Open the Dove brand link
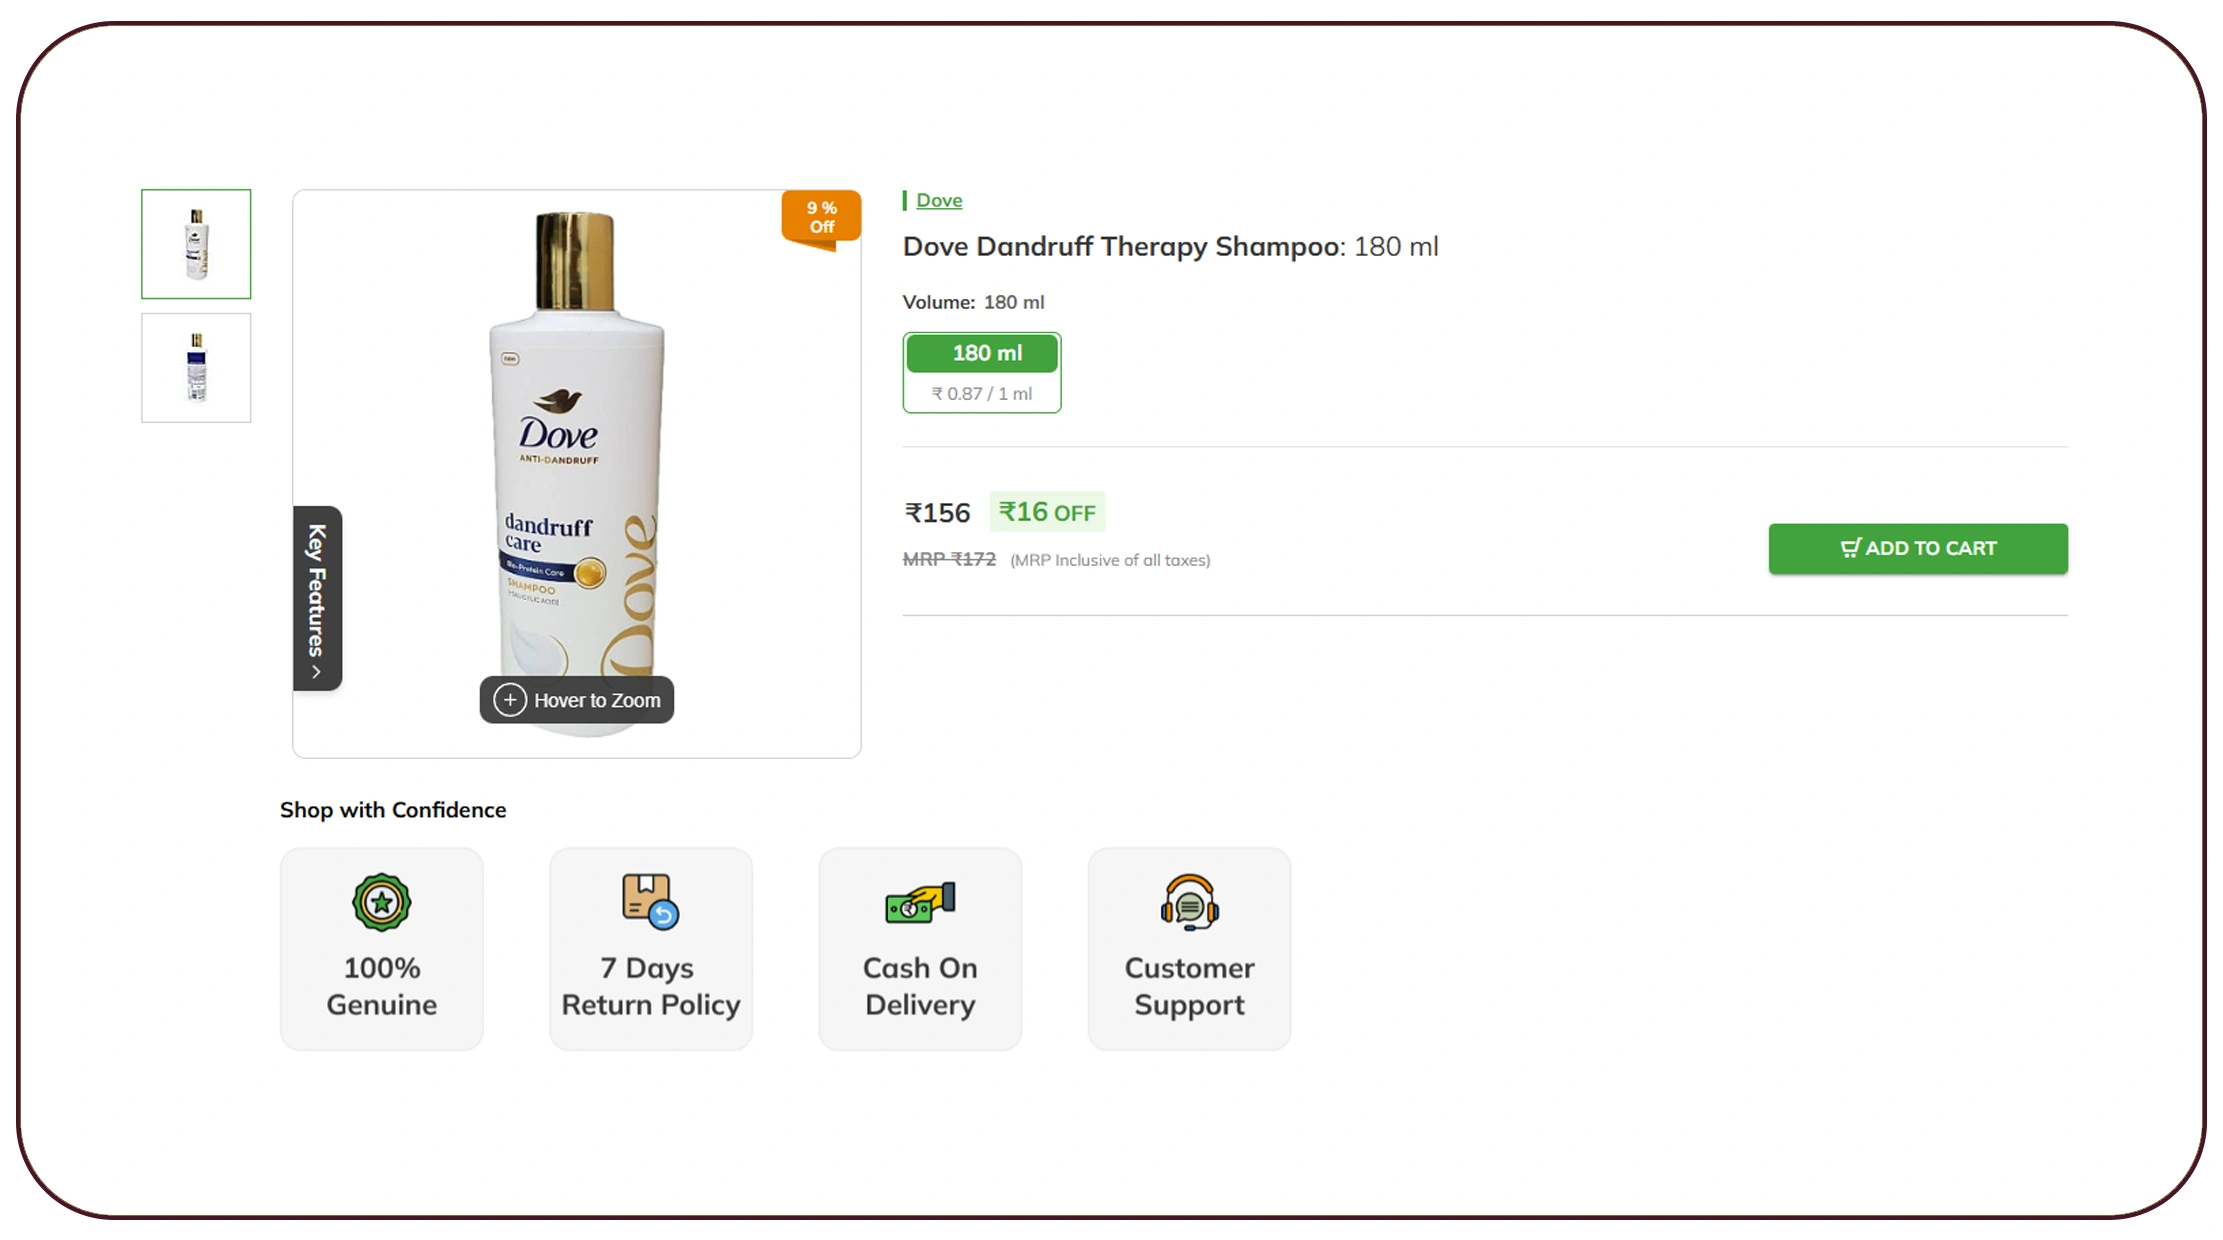2223x1240 pixels. point(939,200)
